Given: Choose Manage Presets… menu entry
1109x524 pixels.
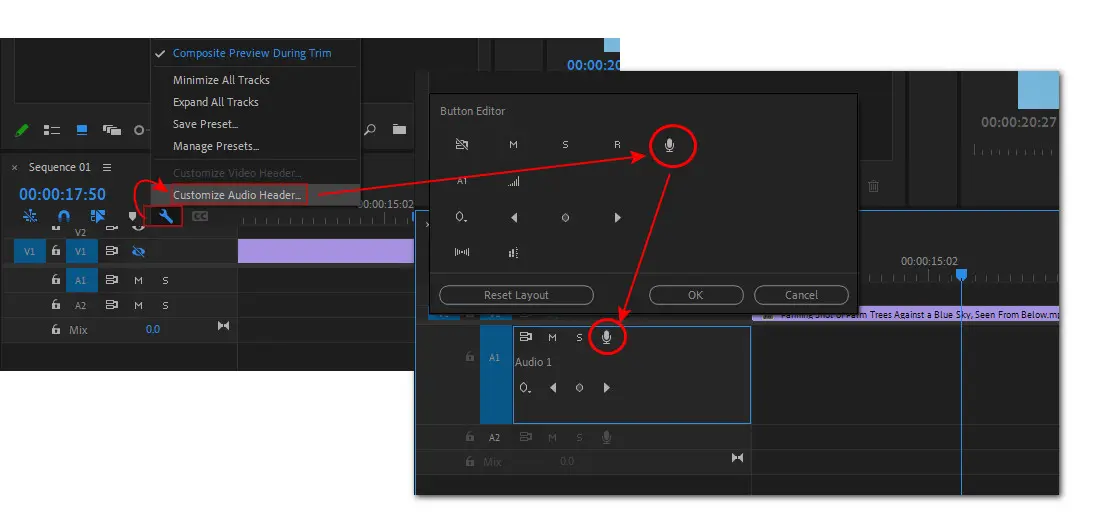Looking at the screenshot, I should tap(216, 146).
